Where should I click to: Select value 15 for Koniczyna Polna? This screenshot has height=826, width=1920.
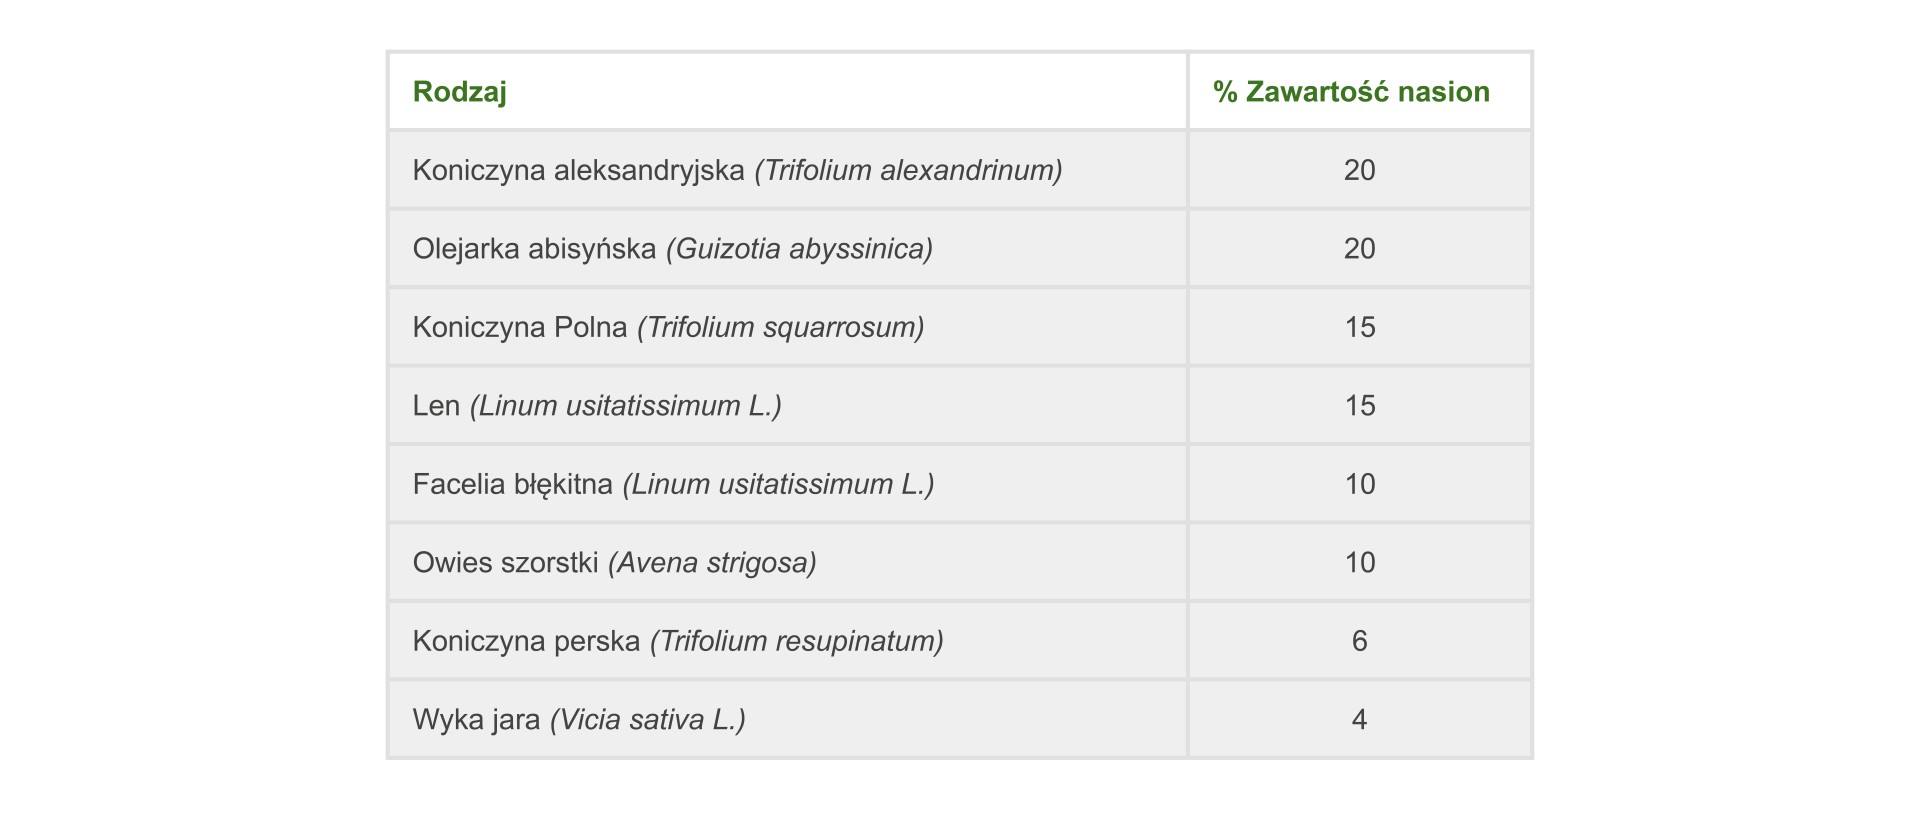coord(1360,327)
